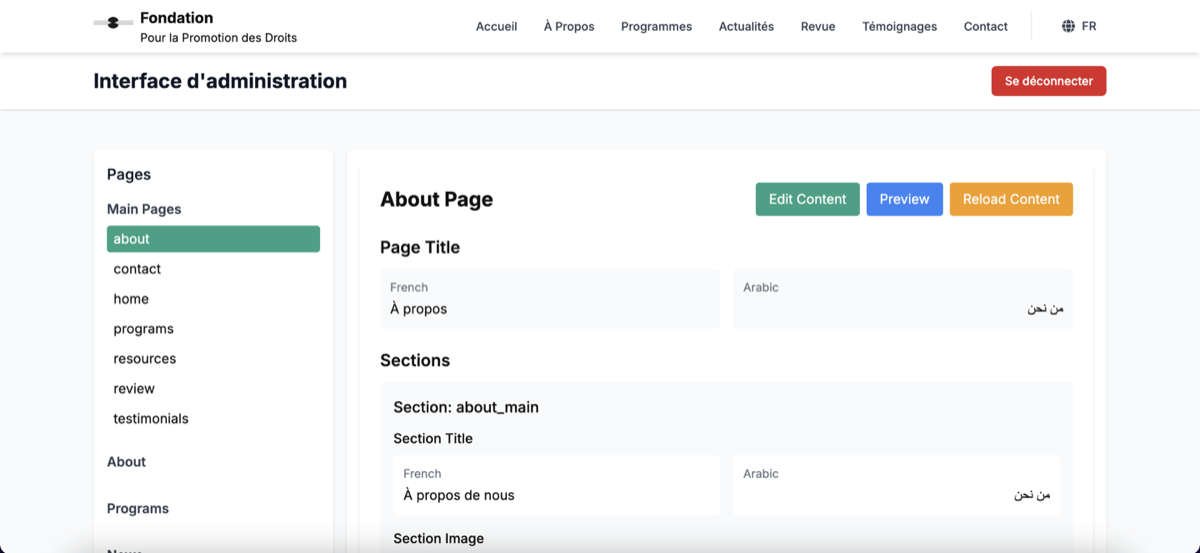Click the globe language icon
This screenshot has width=1200, height=553.
1068,26
